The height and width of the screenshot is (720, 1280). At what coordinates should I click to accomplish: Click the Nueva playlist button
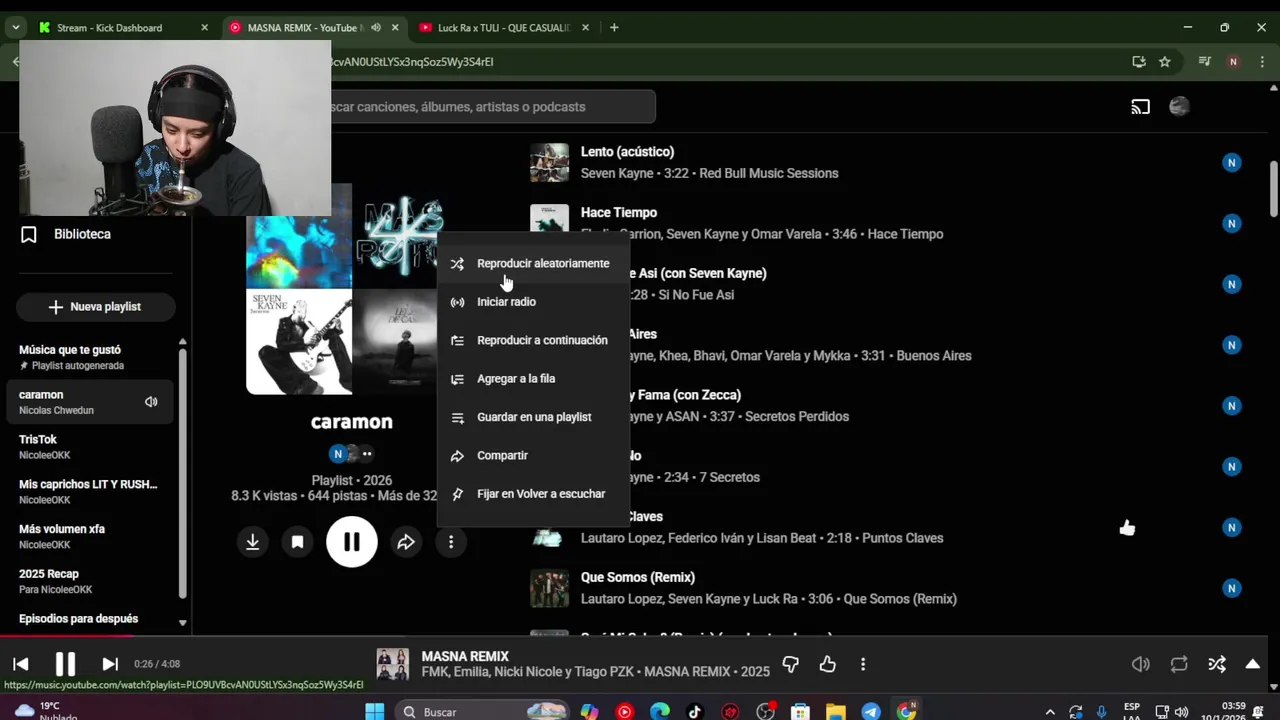coord(96,307)
